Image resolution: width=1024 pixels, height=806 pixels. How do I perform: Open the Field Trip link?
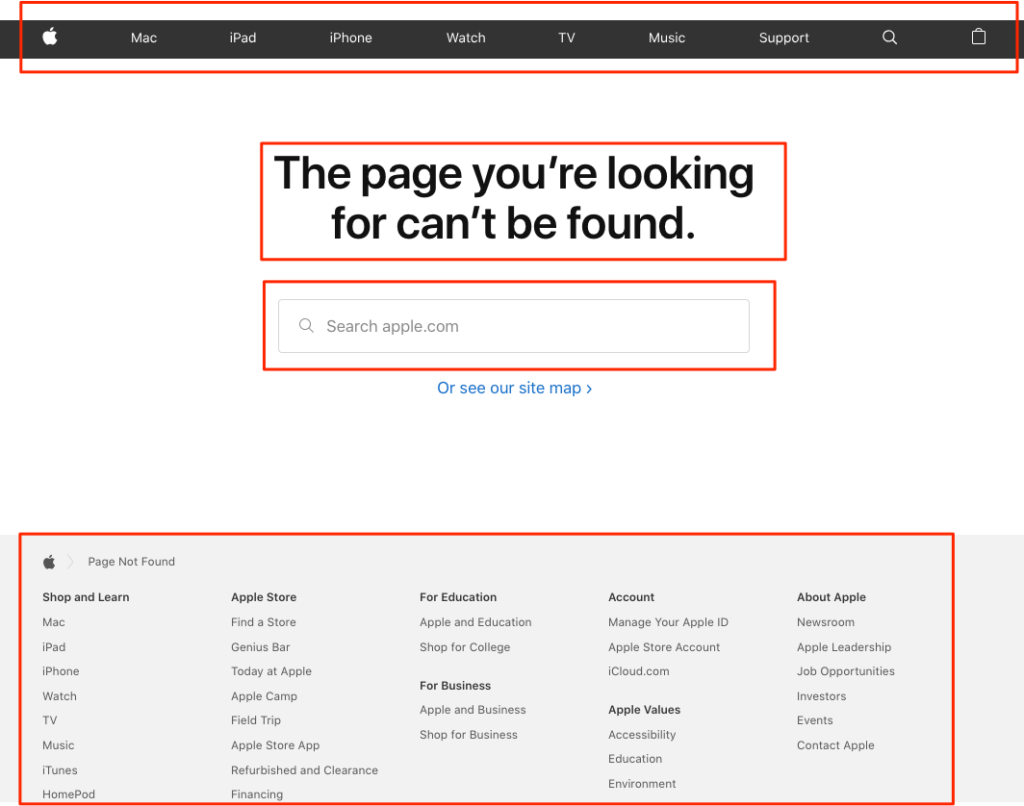(x=256, y=720)
